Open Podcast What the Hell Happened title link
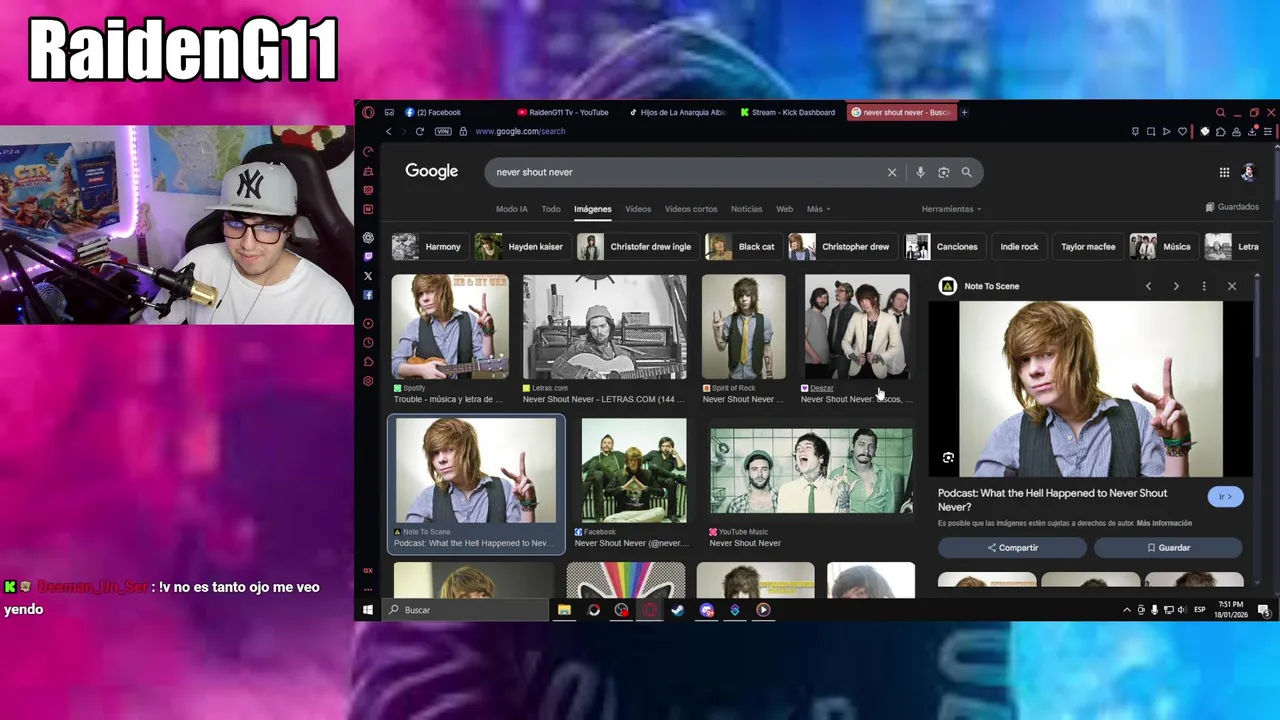 click(x=1052, y=500)
